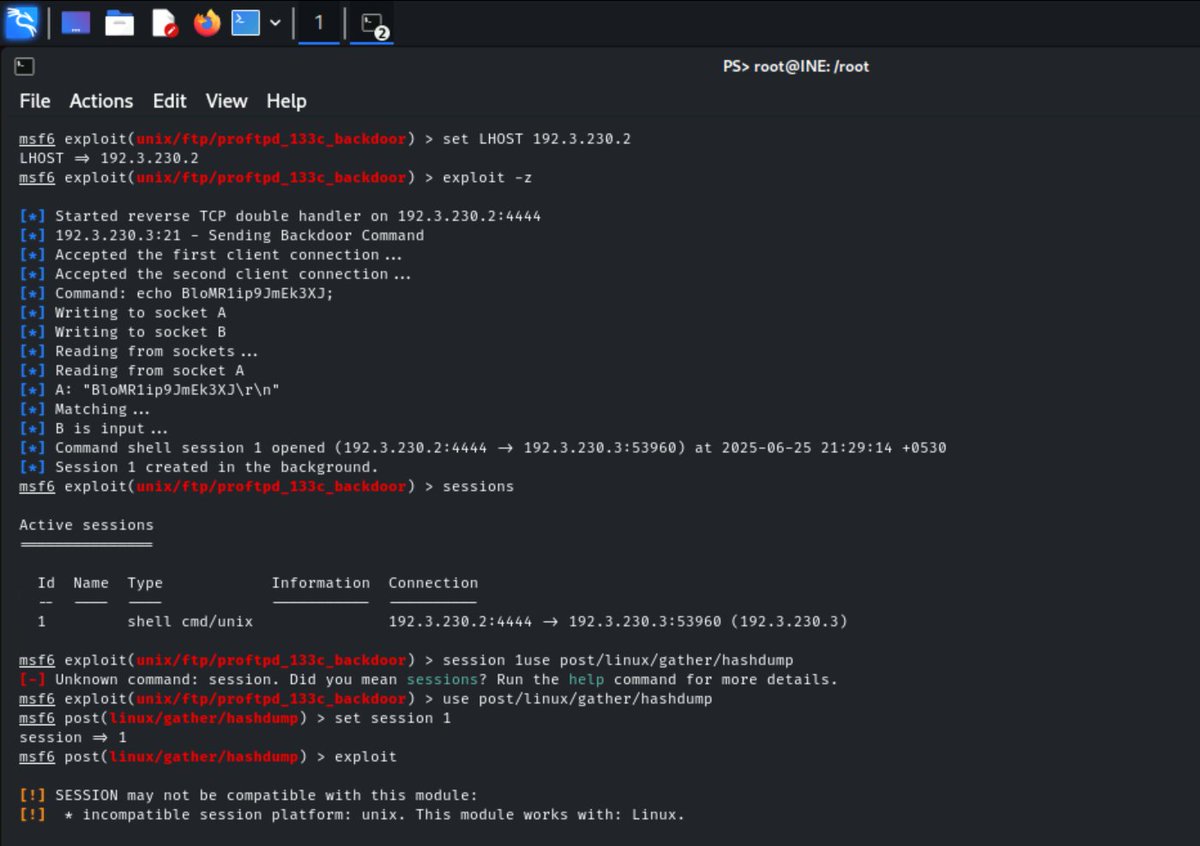
Task: Click the 'Matching...' output line
Action: (85, 409)
